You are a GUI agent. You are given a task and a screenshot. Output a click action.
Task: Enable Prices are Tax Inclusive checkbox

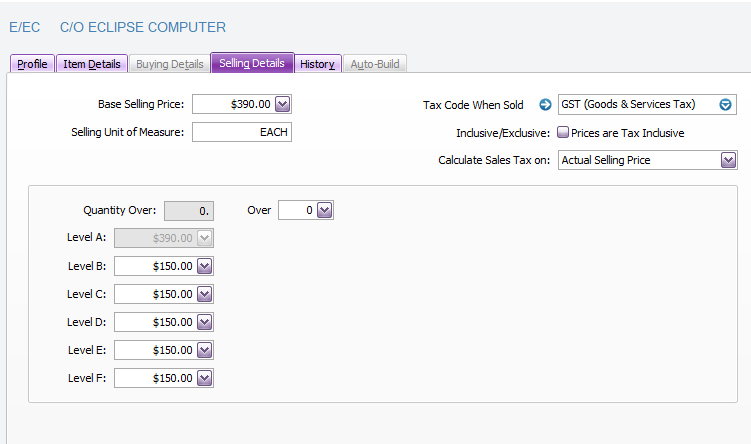coord(563,132)
